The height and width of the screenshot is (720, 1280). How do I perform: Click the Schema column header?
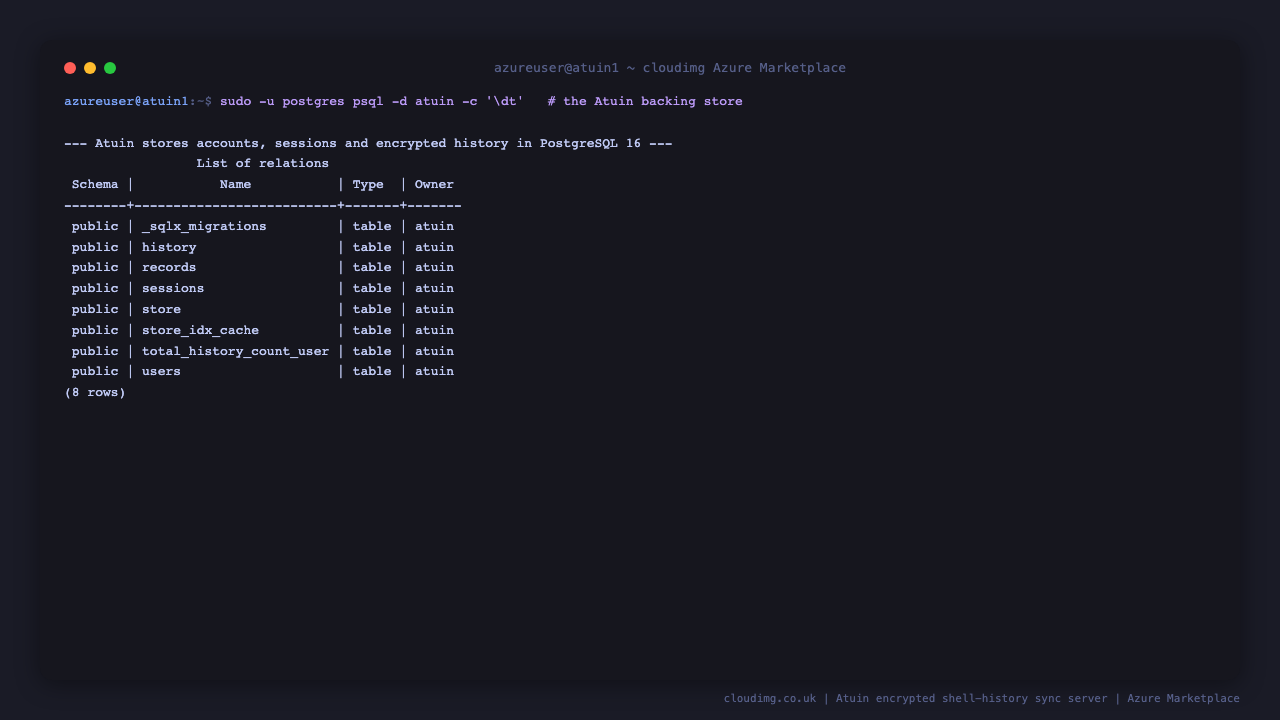point(95,184)
